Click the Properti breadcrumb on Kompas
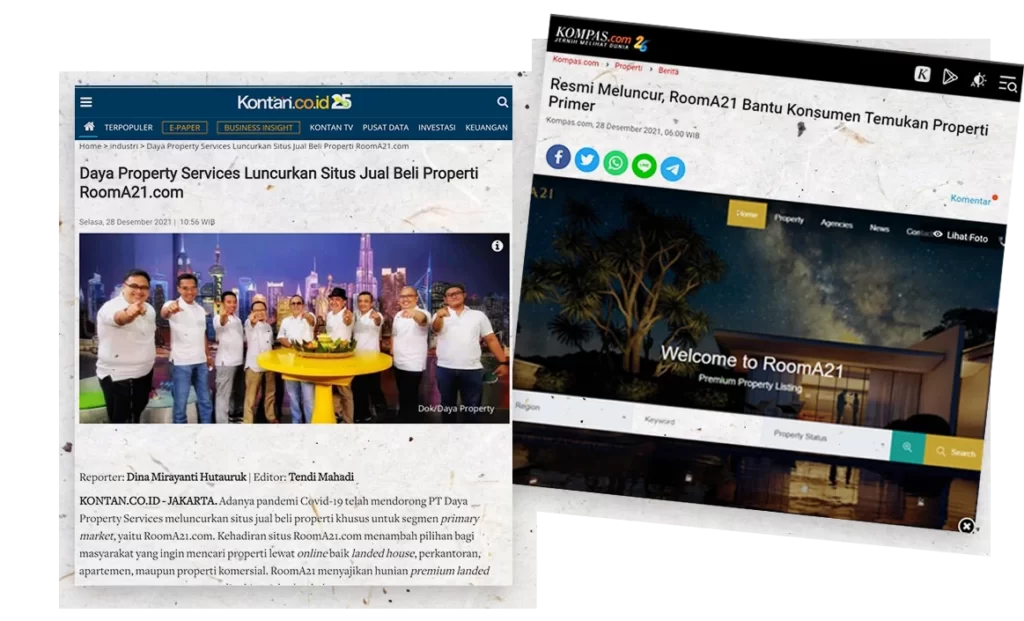This screenshot has height=621, width=1024. click(x=628, y=67)
